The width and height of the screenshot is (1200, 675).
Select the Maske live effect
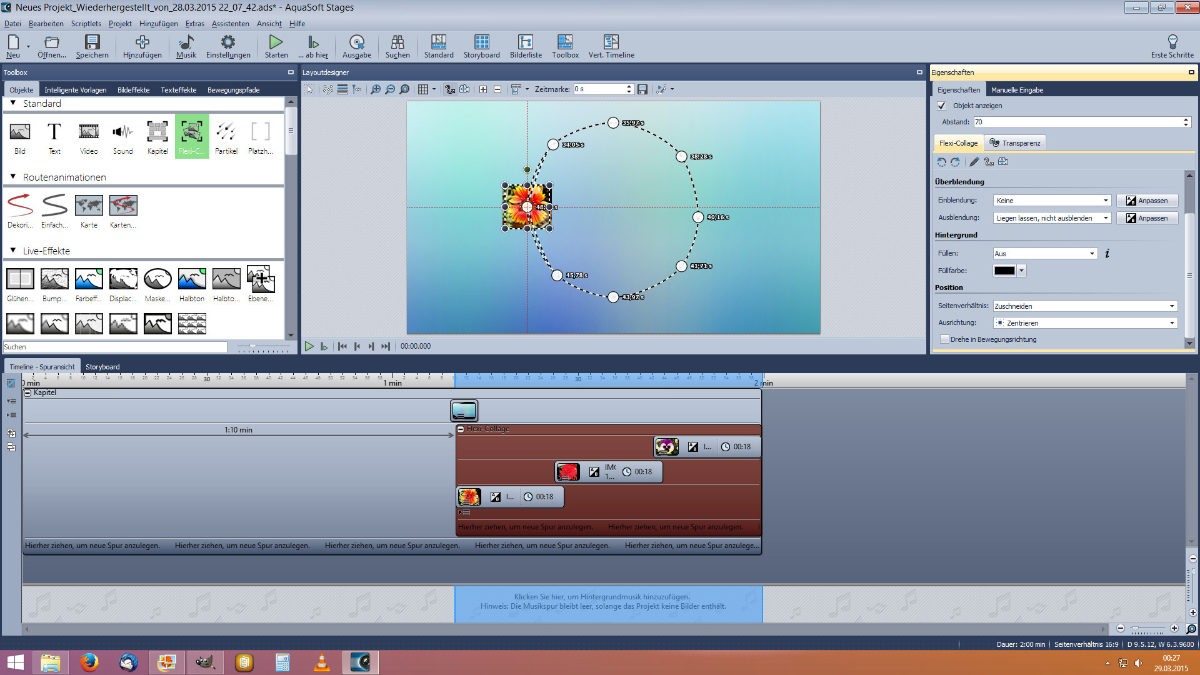pyautogui.click(x=157, y=279)
